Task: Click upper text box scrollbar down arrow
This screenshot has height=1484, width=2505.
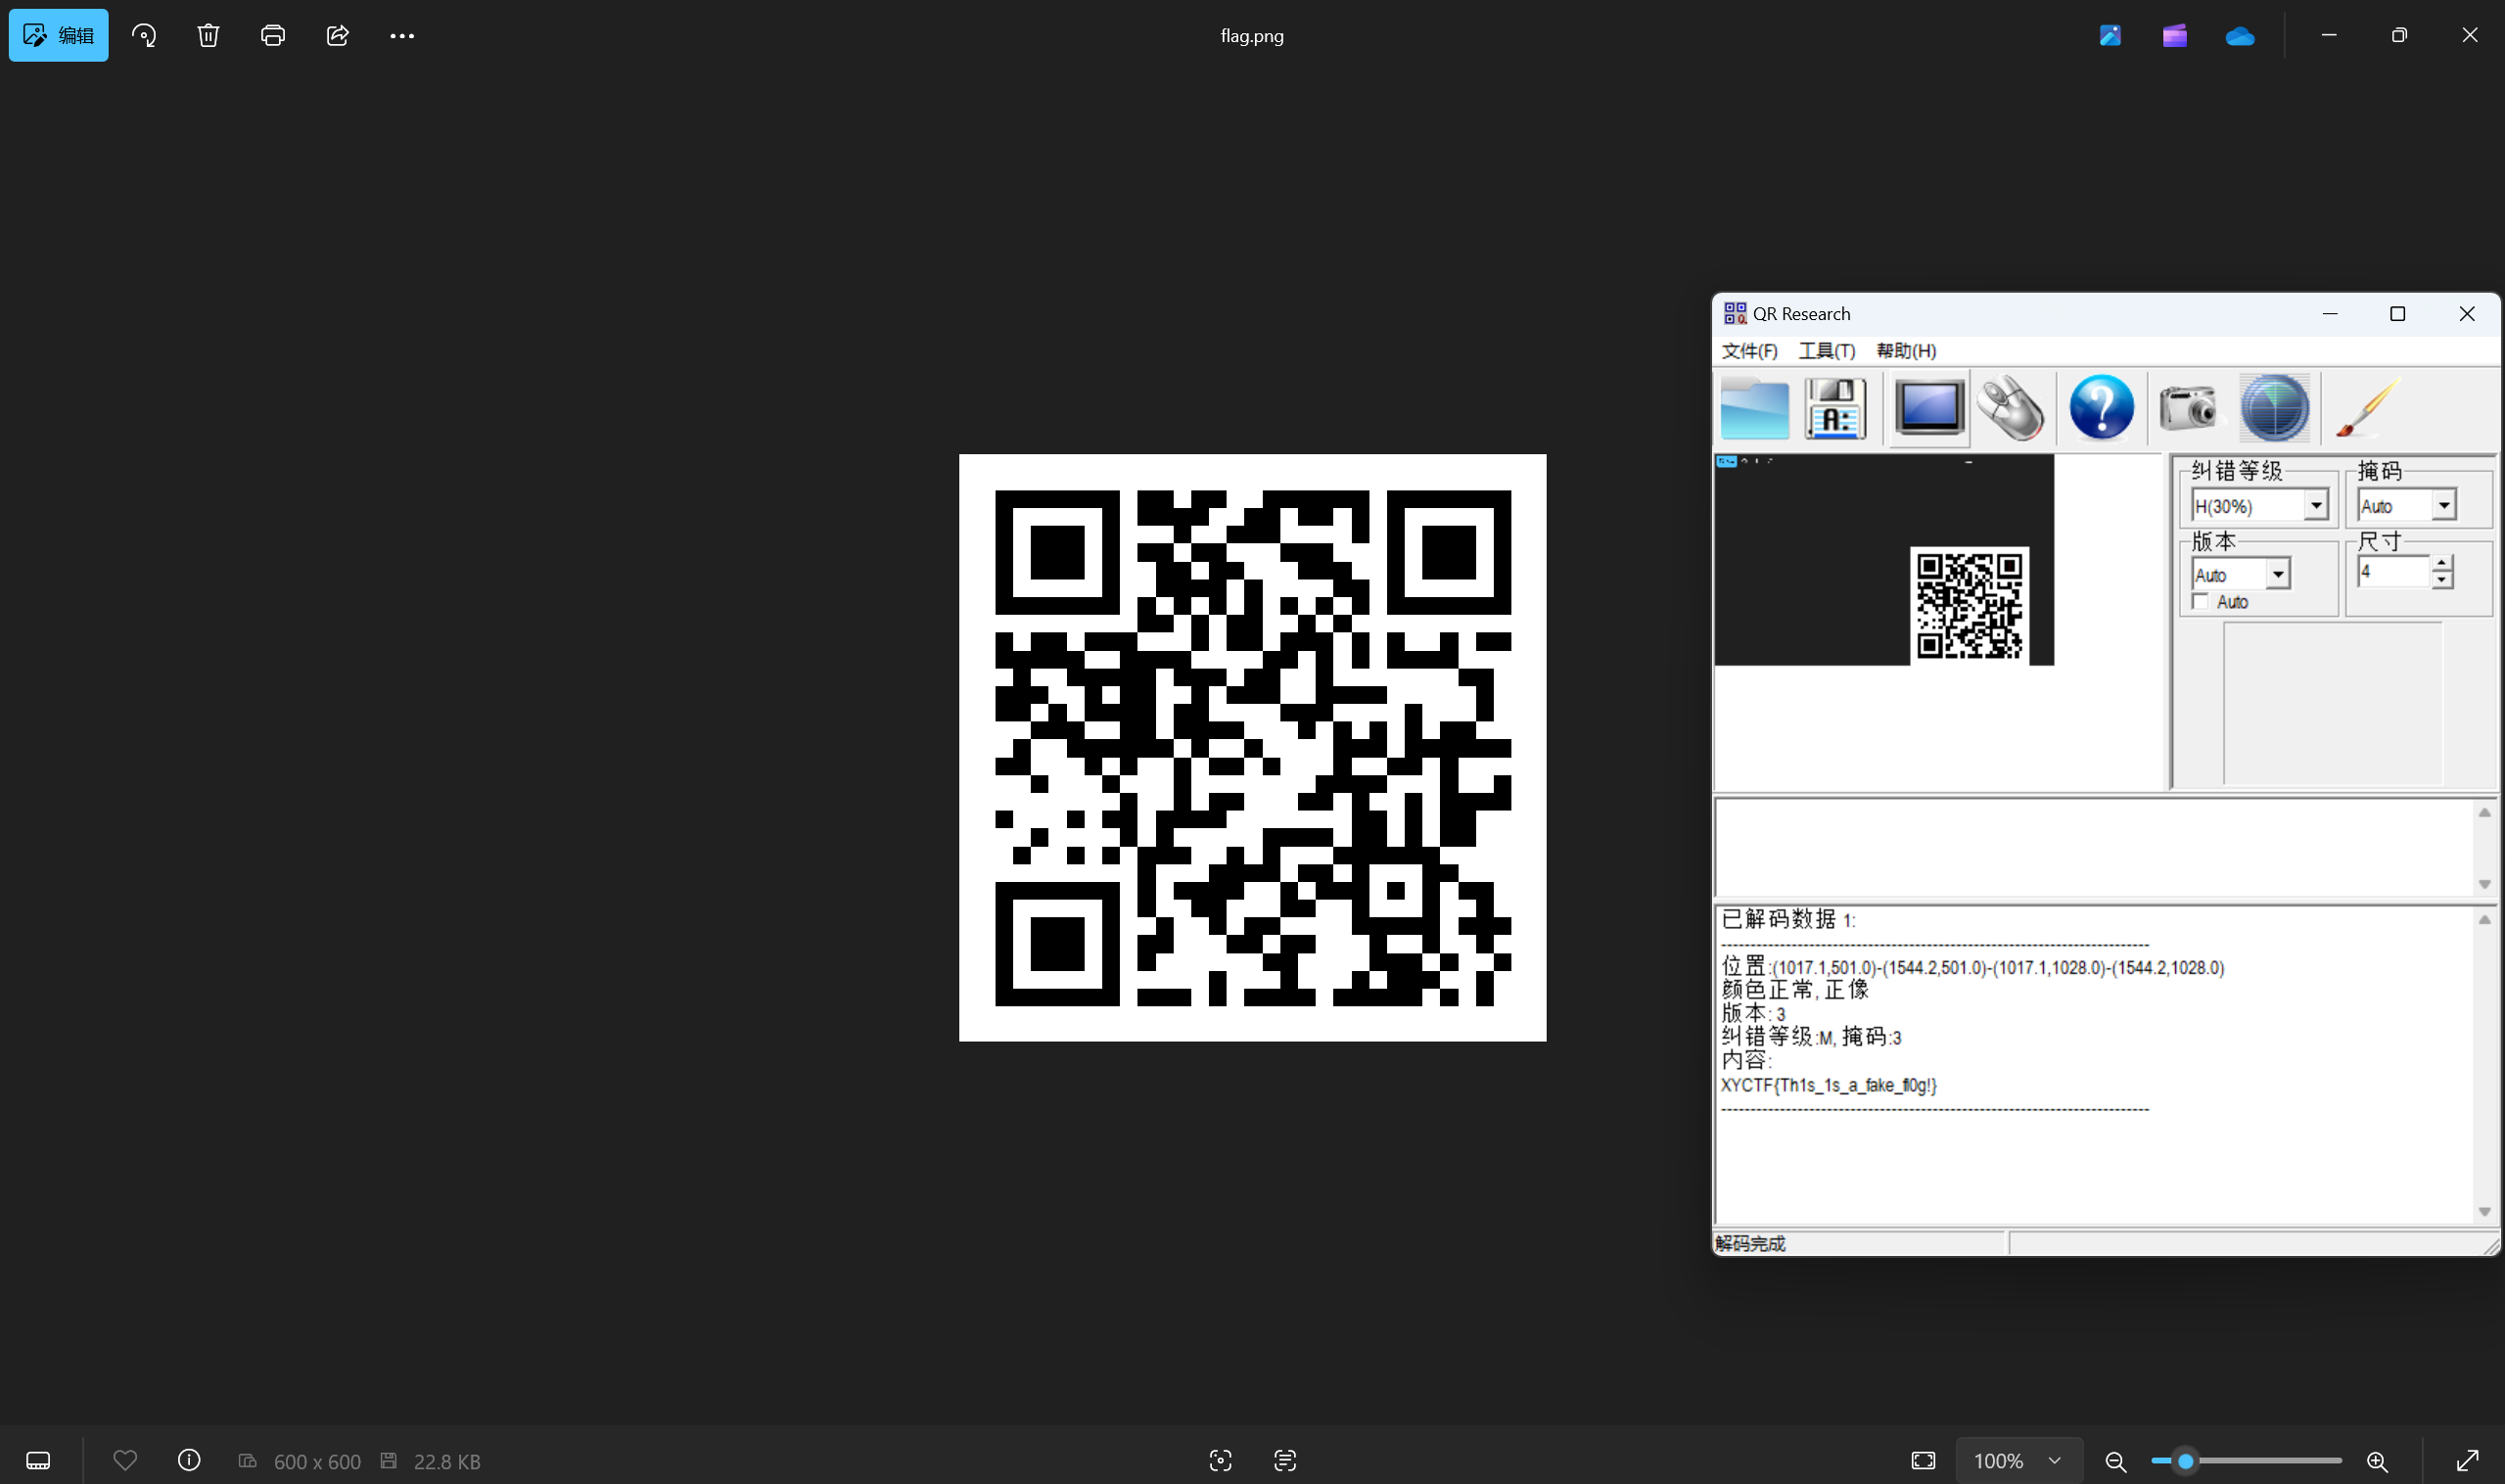Action: [2484, 885]
